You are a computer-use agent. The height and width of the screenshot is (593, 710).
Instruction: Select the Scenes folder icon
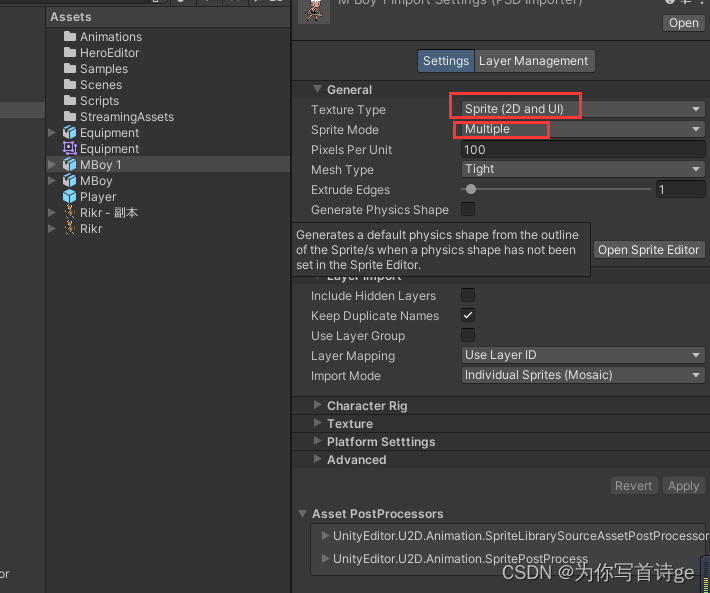(70, 85)
